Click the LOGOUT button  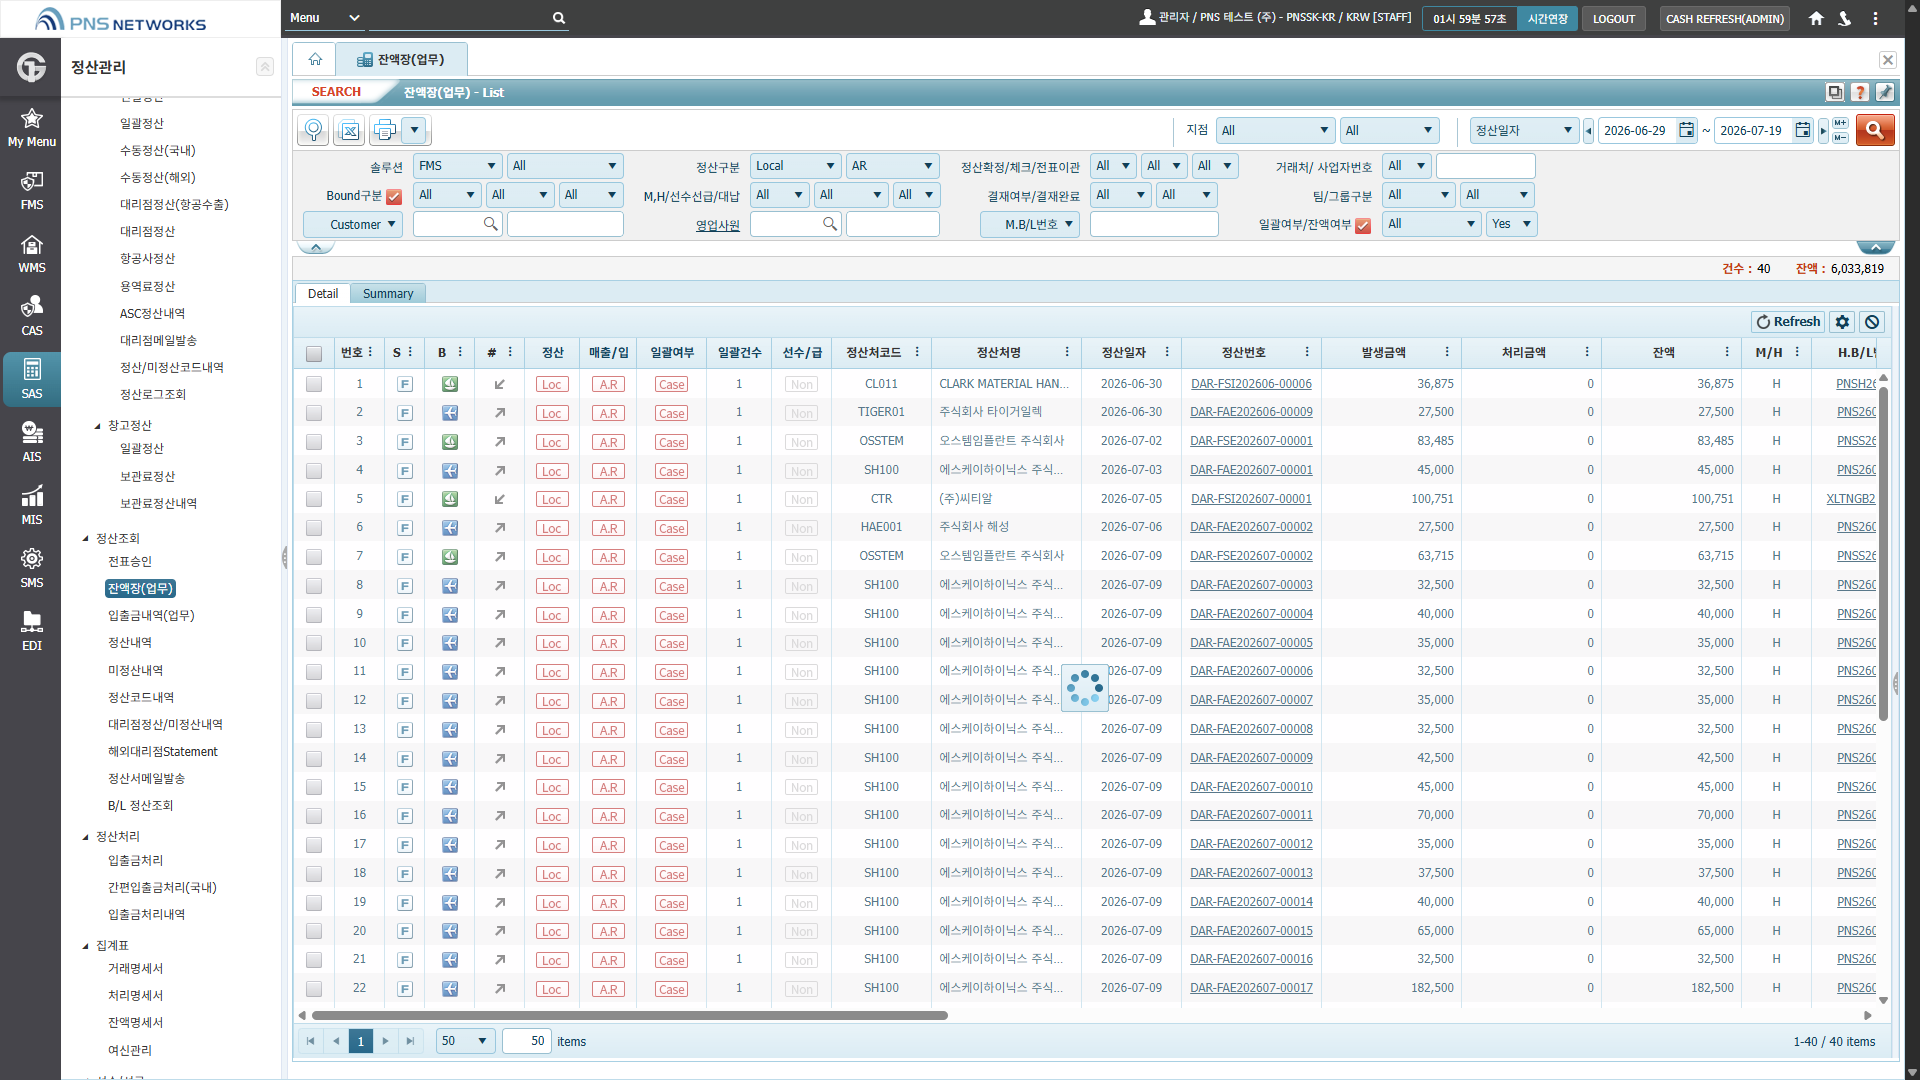coord(1613,19)
